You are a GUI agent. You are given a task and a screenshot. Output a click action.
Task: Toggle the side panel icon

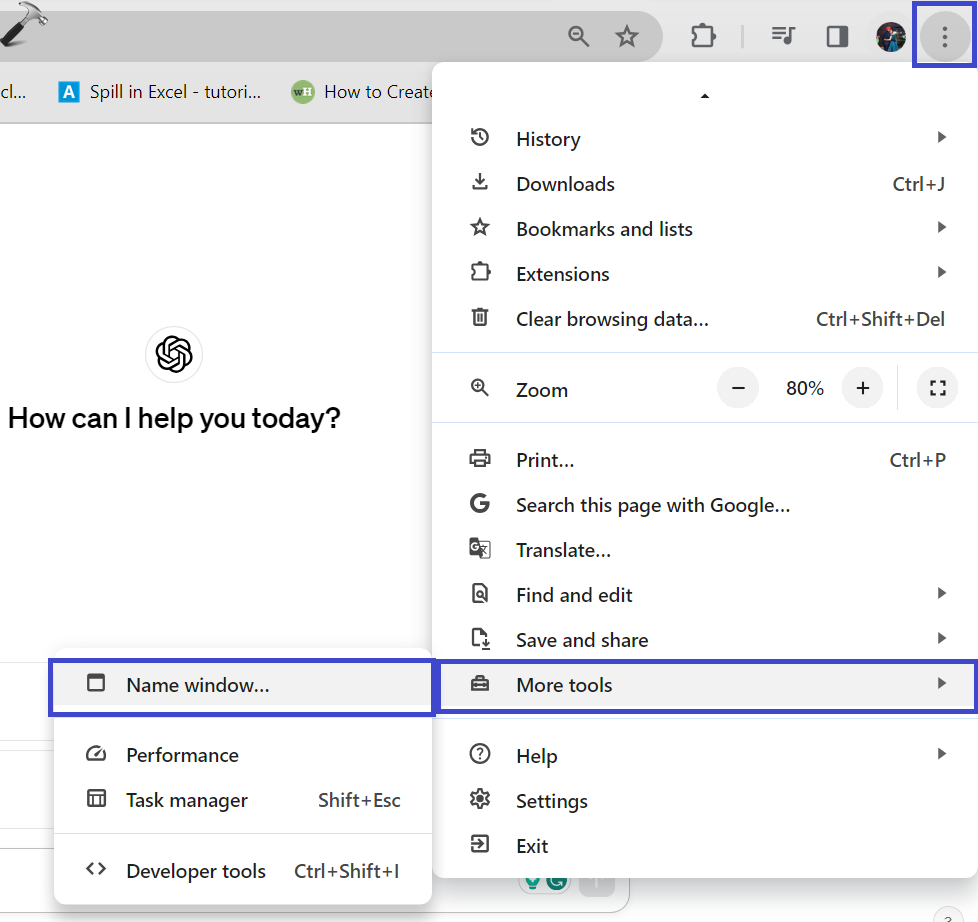(x=837, y=37)
